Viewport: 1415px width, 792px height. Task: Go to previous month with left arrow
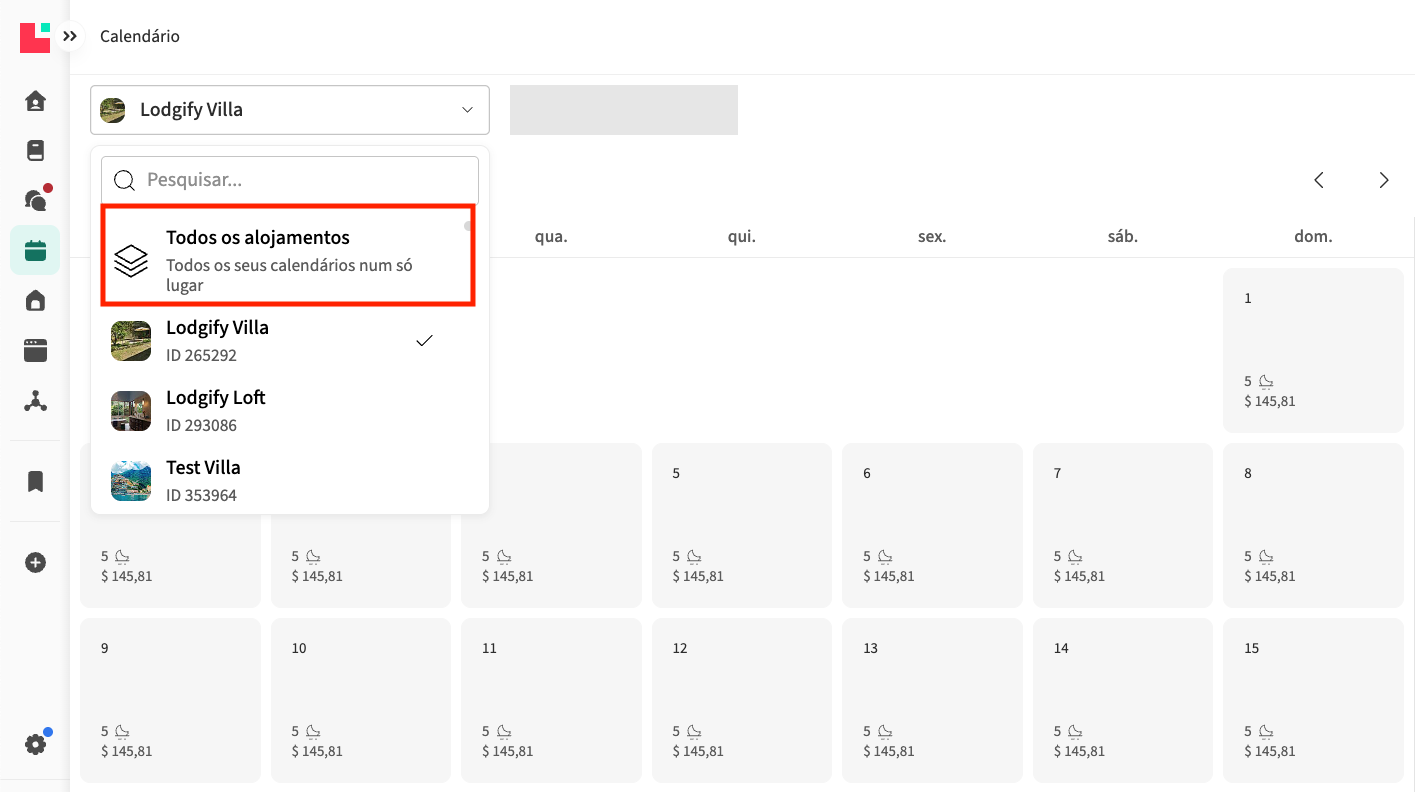[1319, 180]
